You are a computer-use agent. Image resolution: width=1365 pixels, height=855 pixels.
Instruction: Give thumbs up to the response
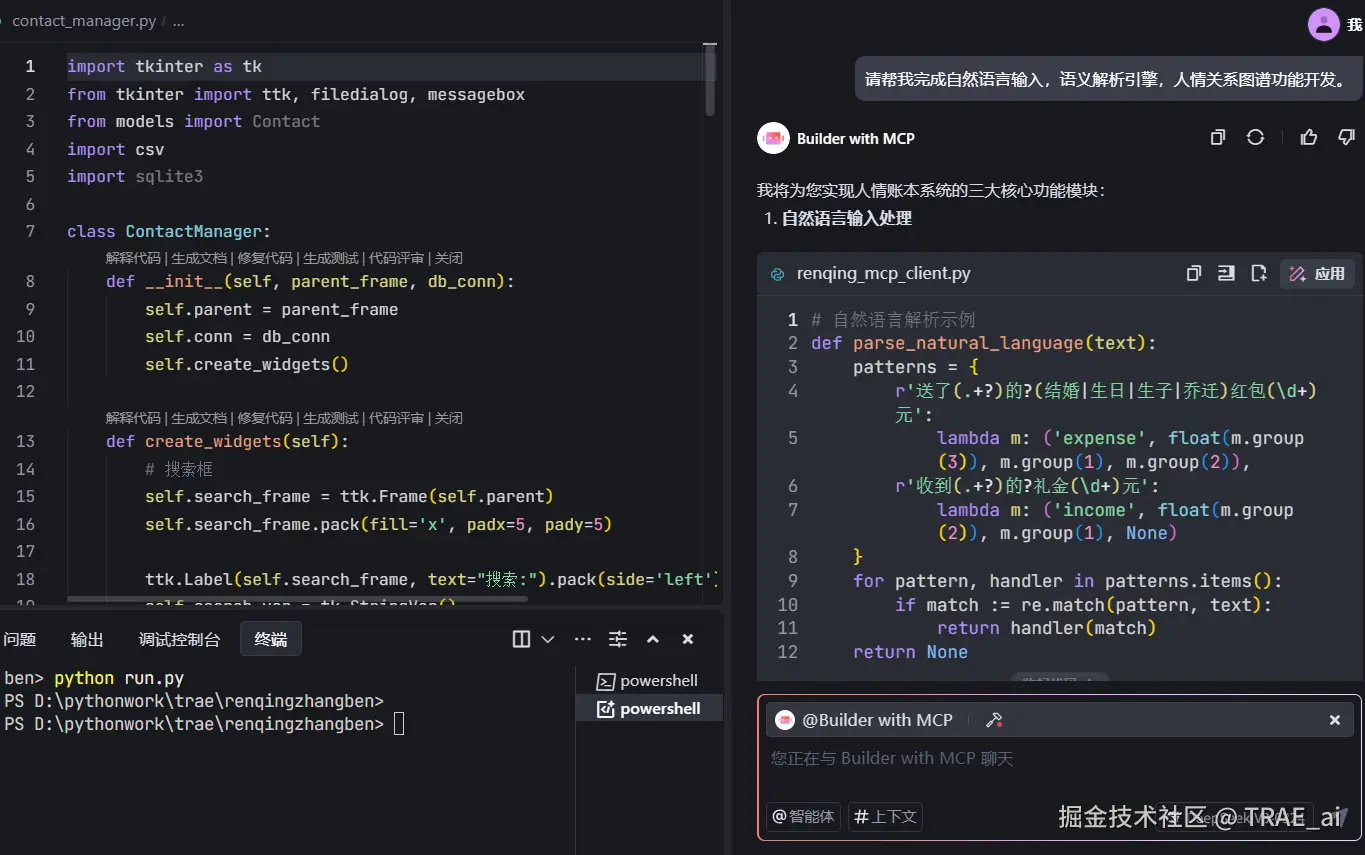tap(1309, 138)
